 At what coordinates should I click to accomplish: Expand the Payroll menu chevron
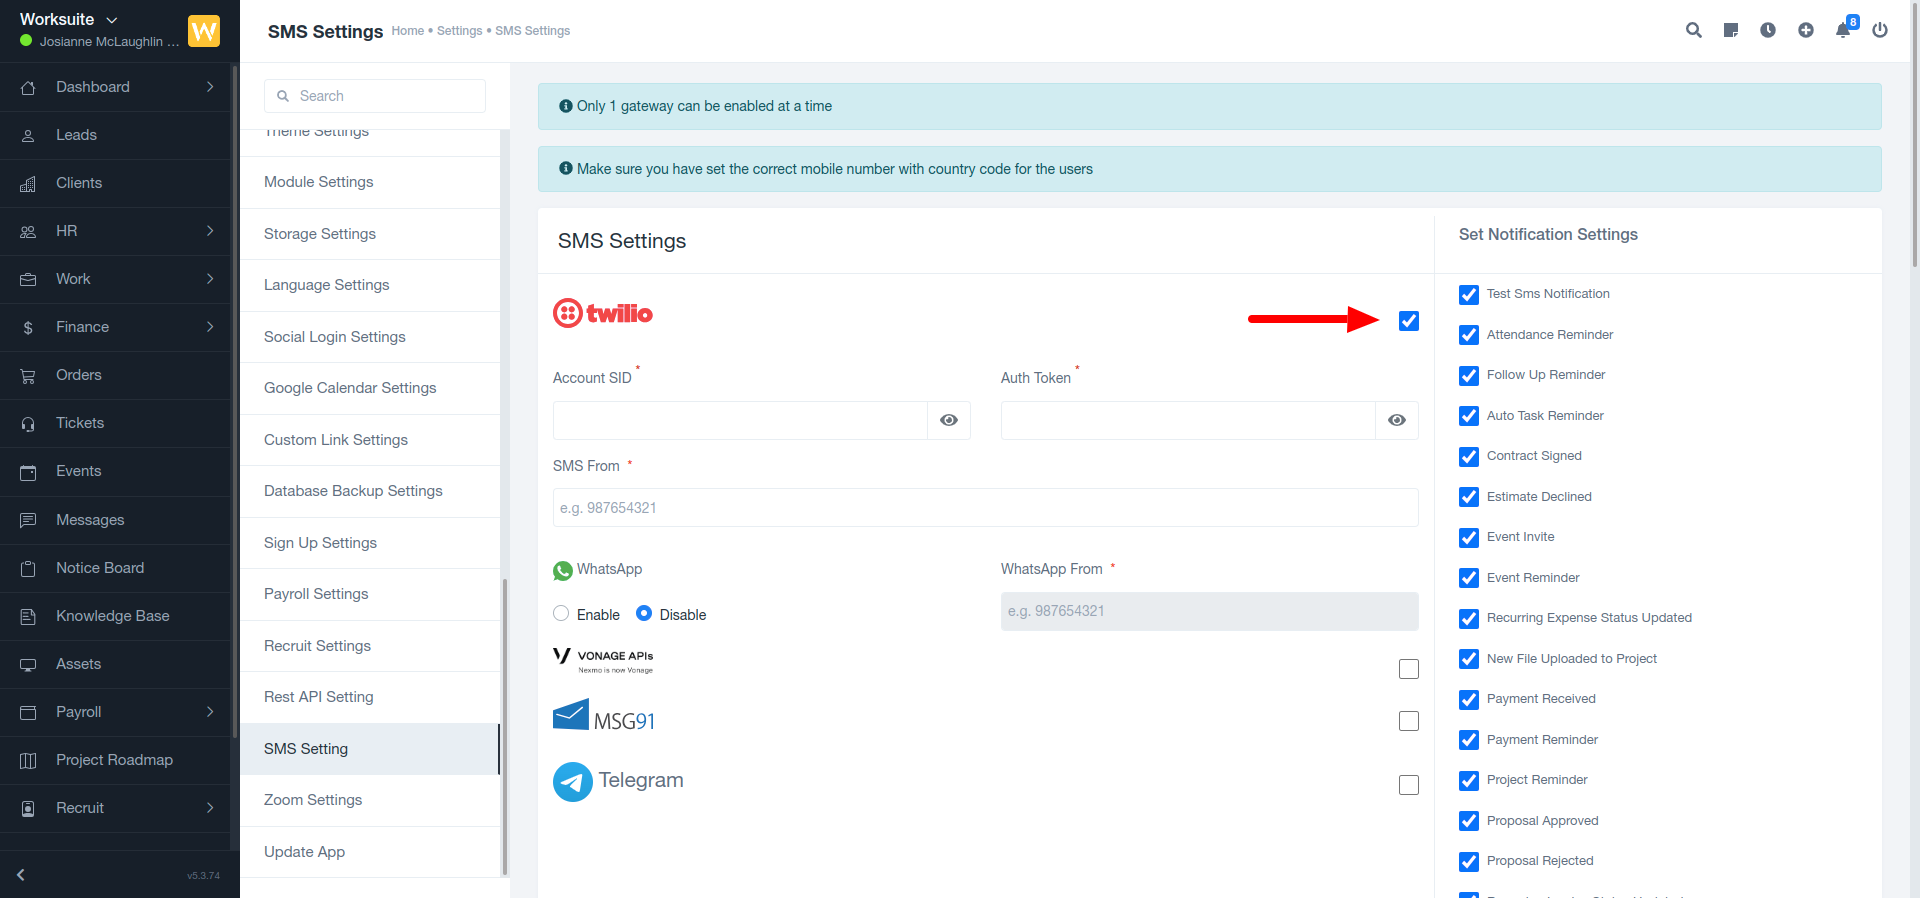[210, 712]
